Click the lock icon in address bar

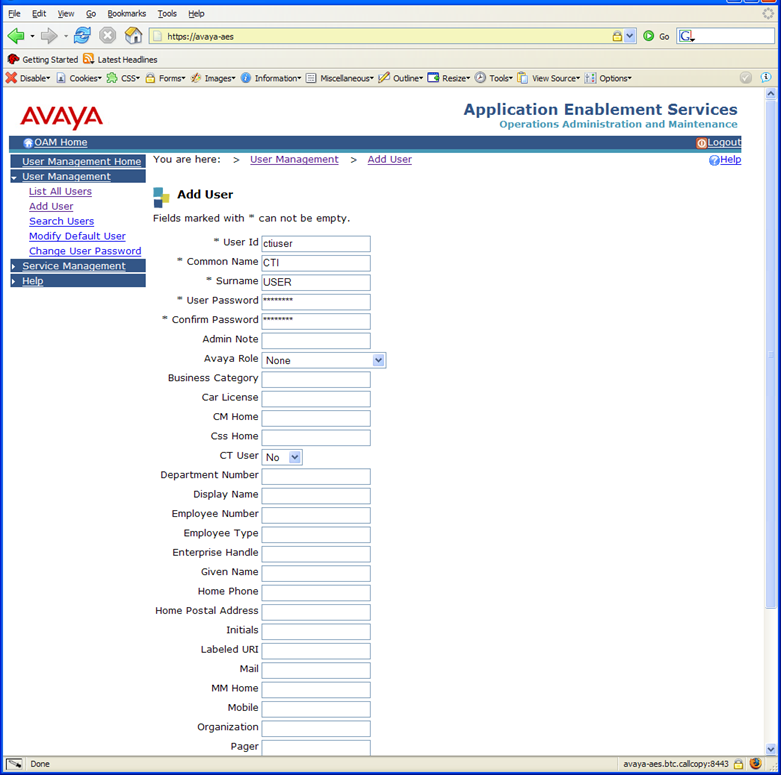(x=617, y=36)
